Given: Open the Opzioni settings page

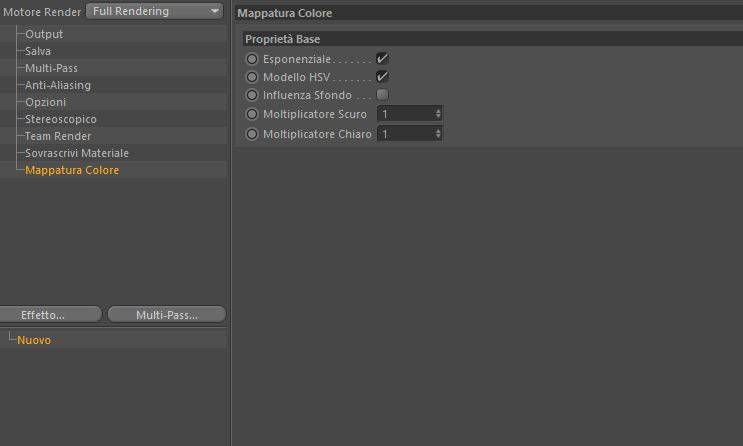Looking at the screenshot, I should point(45,102).
